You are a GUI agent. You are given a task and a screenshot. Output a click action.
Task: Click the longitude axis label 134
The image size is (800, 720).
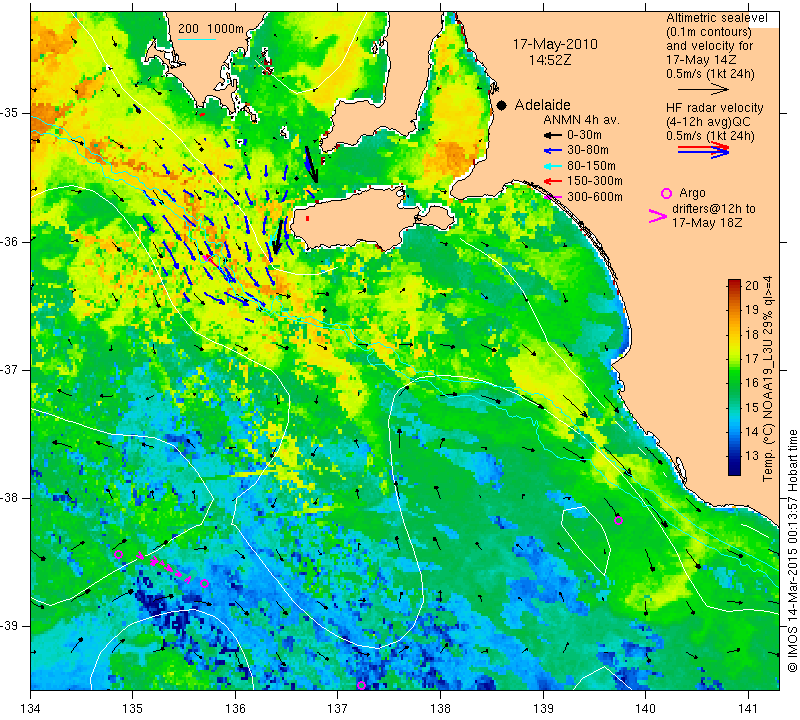coord(31,709)
